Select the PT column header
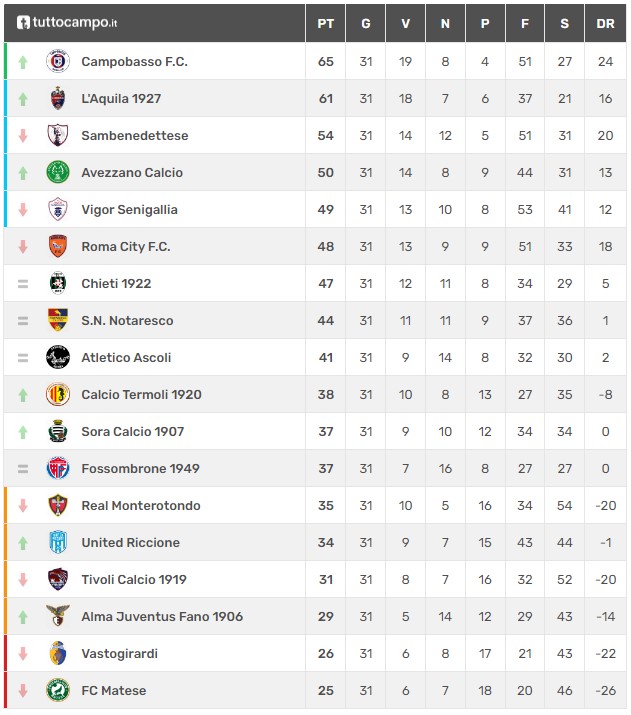Image resolution: width=631 pixels, height=715 pixels. click(326, 23)
